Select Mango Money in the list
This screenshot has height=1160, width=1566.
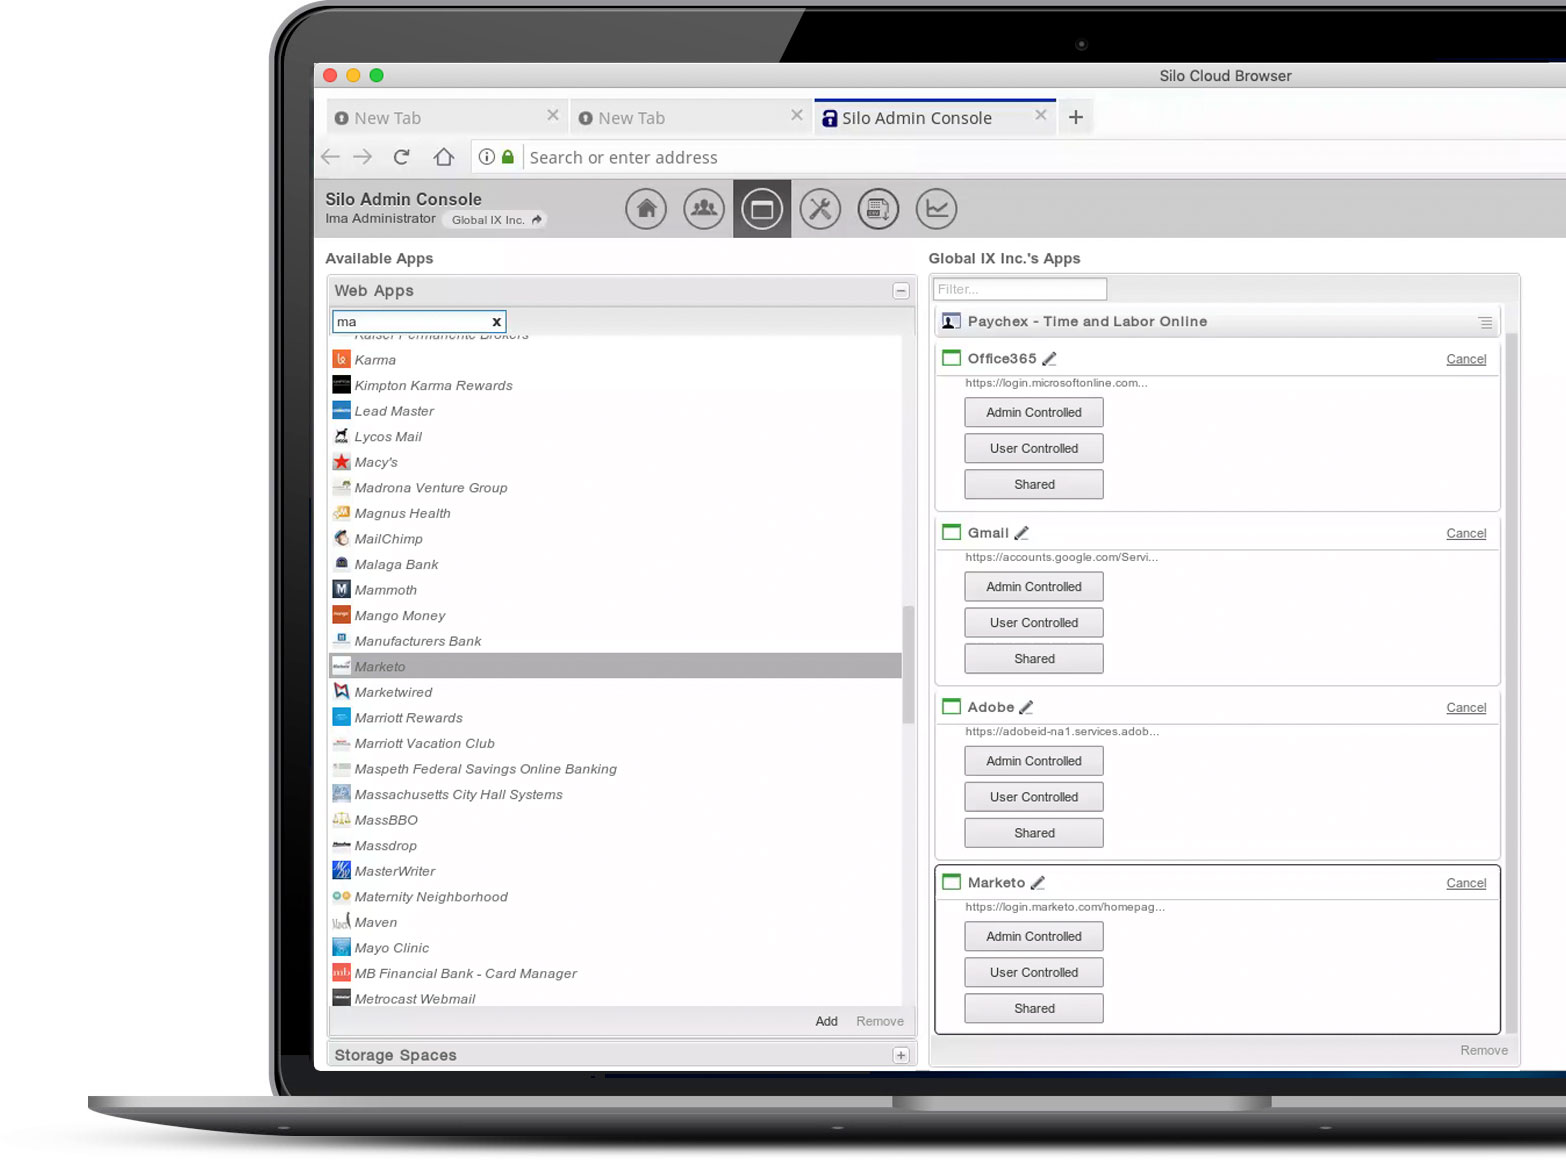pyautogui.click(x=615, y=615)
